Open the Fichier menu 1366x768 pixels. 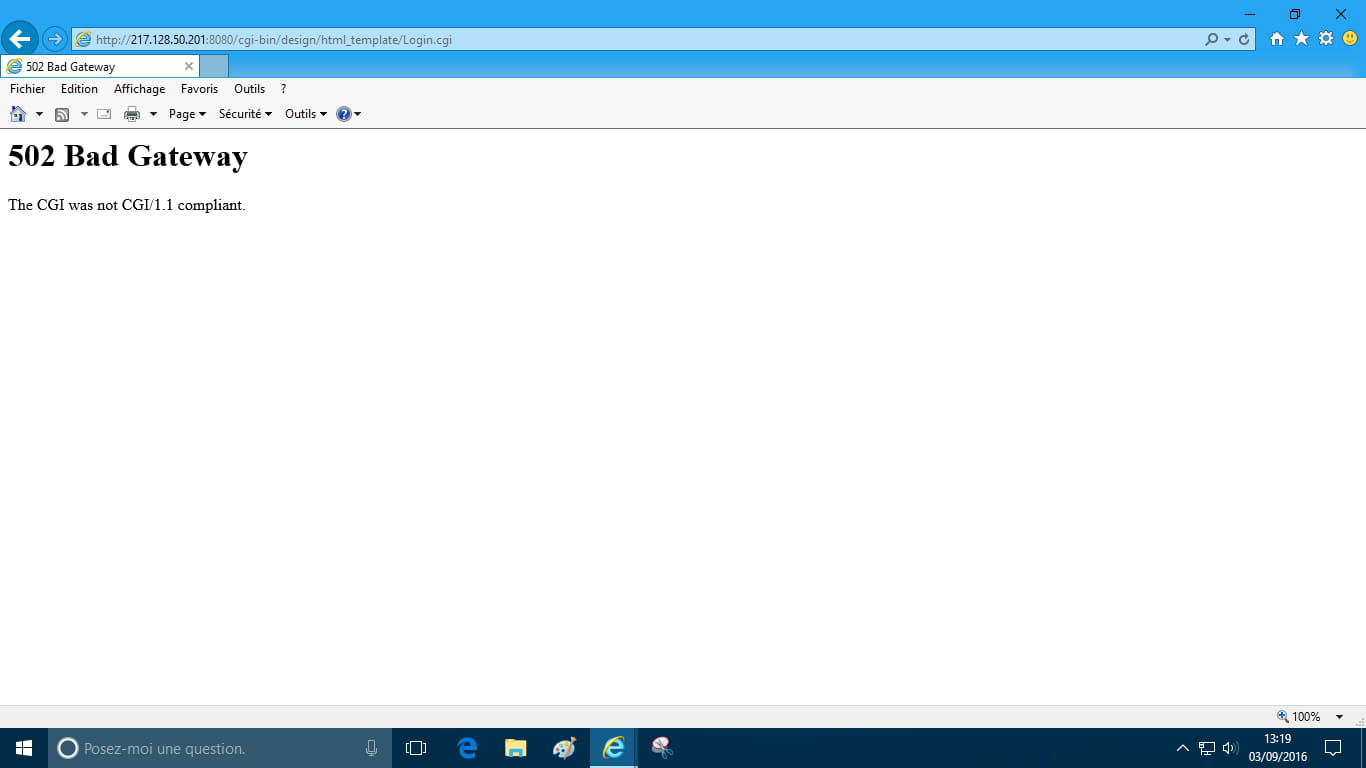(x=28, y=89)
